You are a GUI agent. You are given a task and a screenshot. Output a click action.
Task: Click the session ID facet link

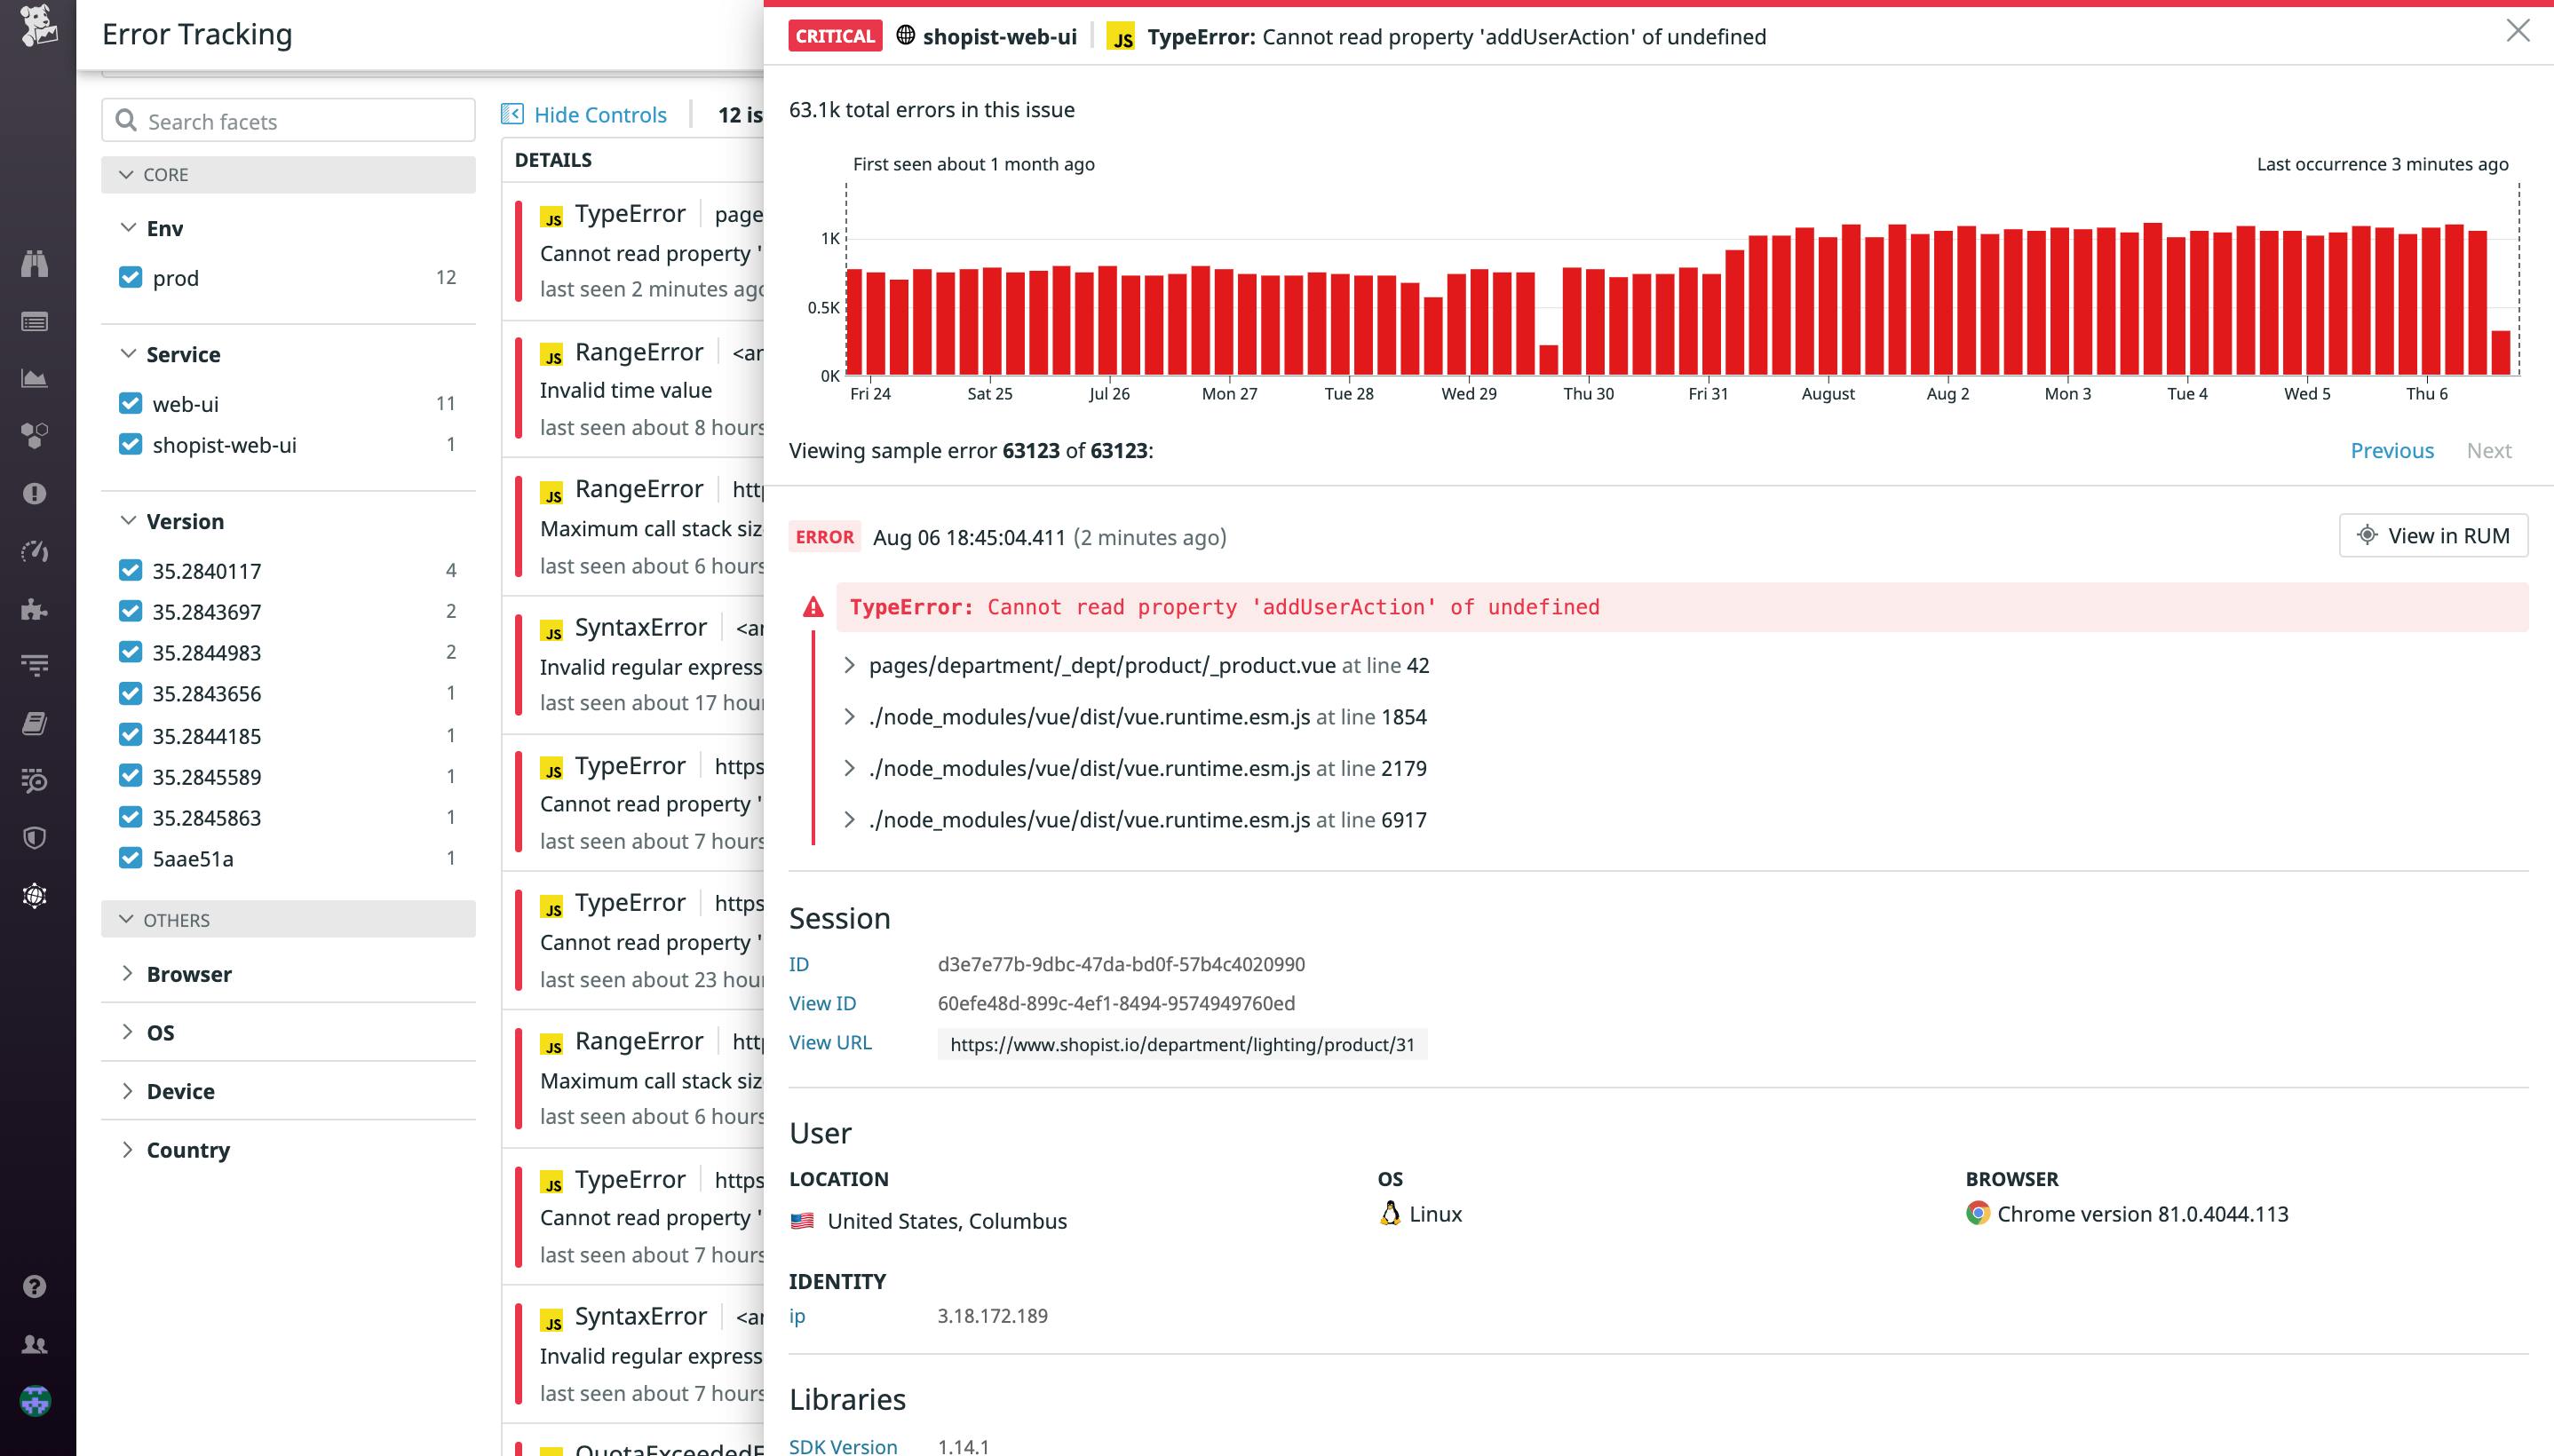click(x=798, y=964)
